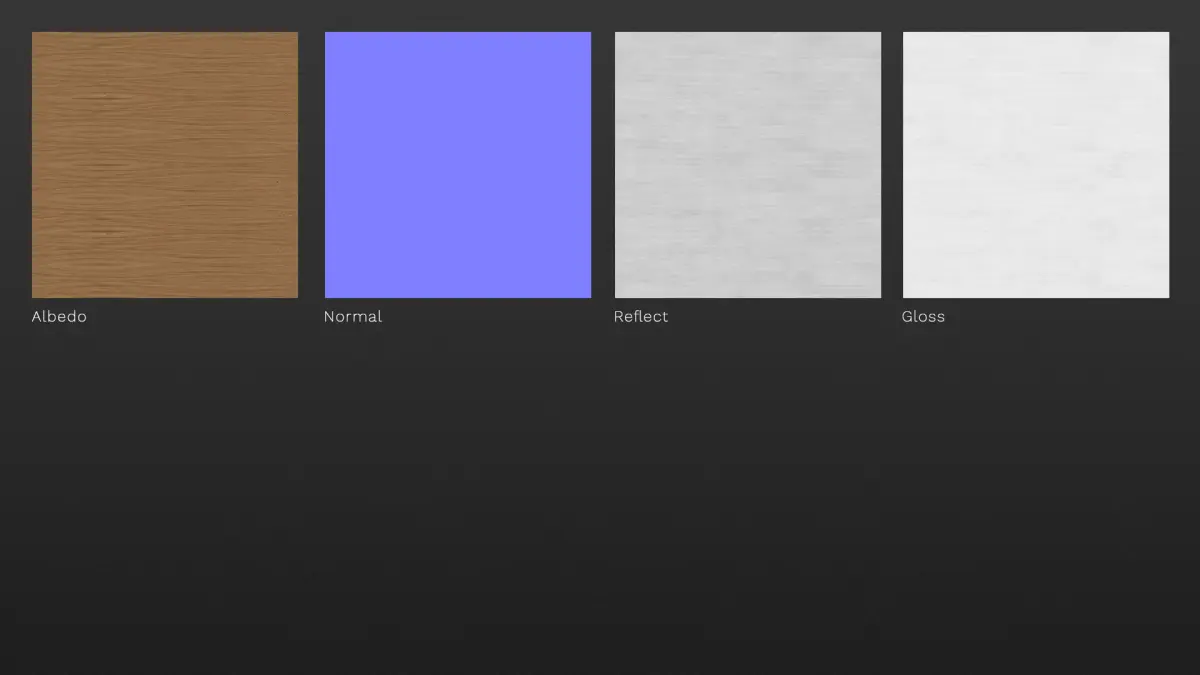Click the 'Reflect' label text
Viewport: 1200px width, 675px height.
coord(641,316)
